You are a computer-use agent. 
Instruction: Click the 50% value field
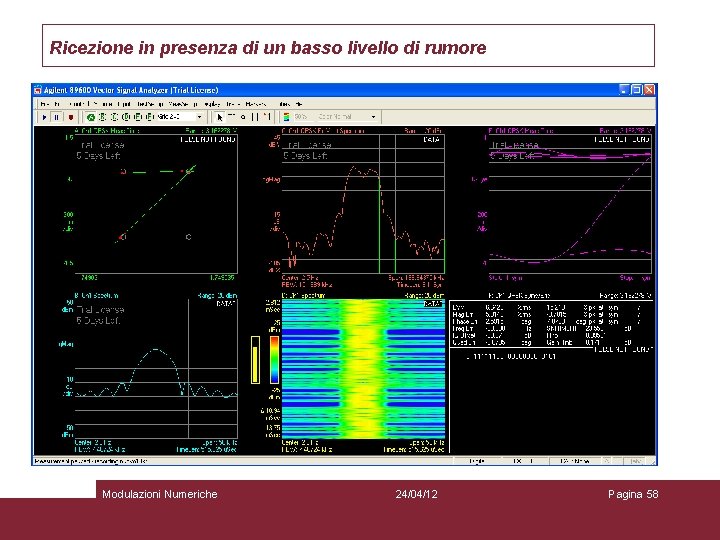click(x=301, y=117)
